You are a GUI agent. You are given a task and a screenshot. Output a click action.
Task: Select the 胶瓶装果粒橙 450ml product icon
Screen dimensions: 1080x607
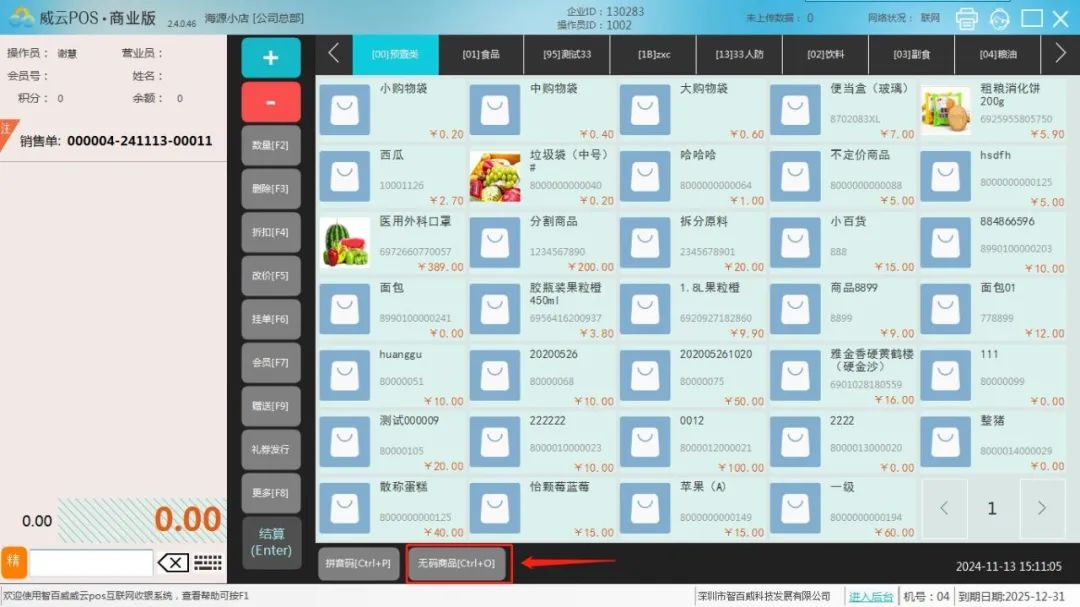[x=495, y=309]
